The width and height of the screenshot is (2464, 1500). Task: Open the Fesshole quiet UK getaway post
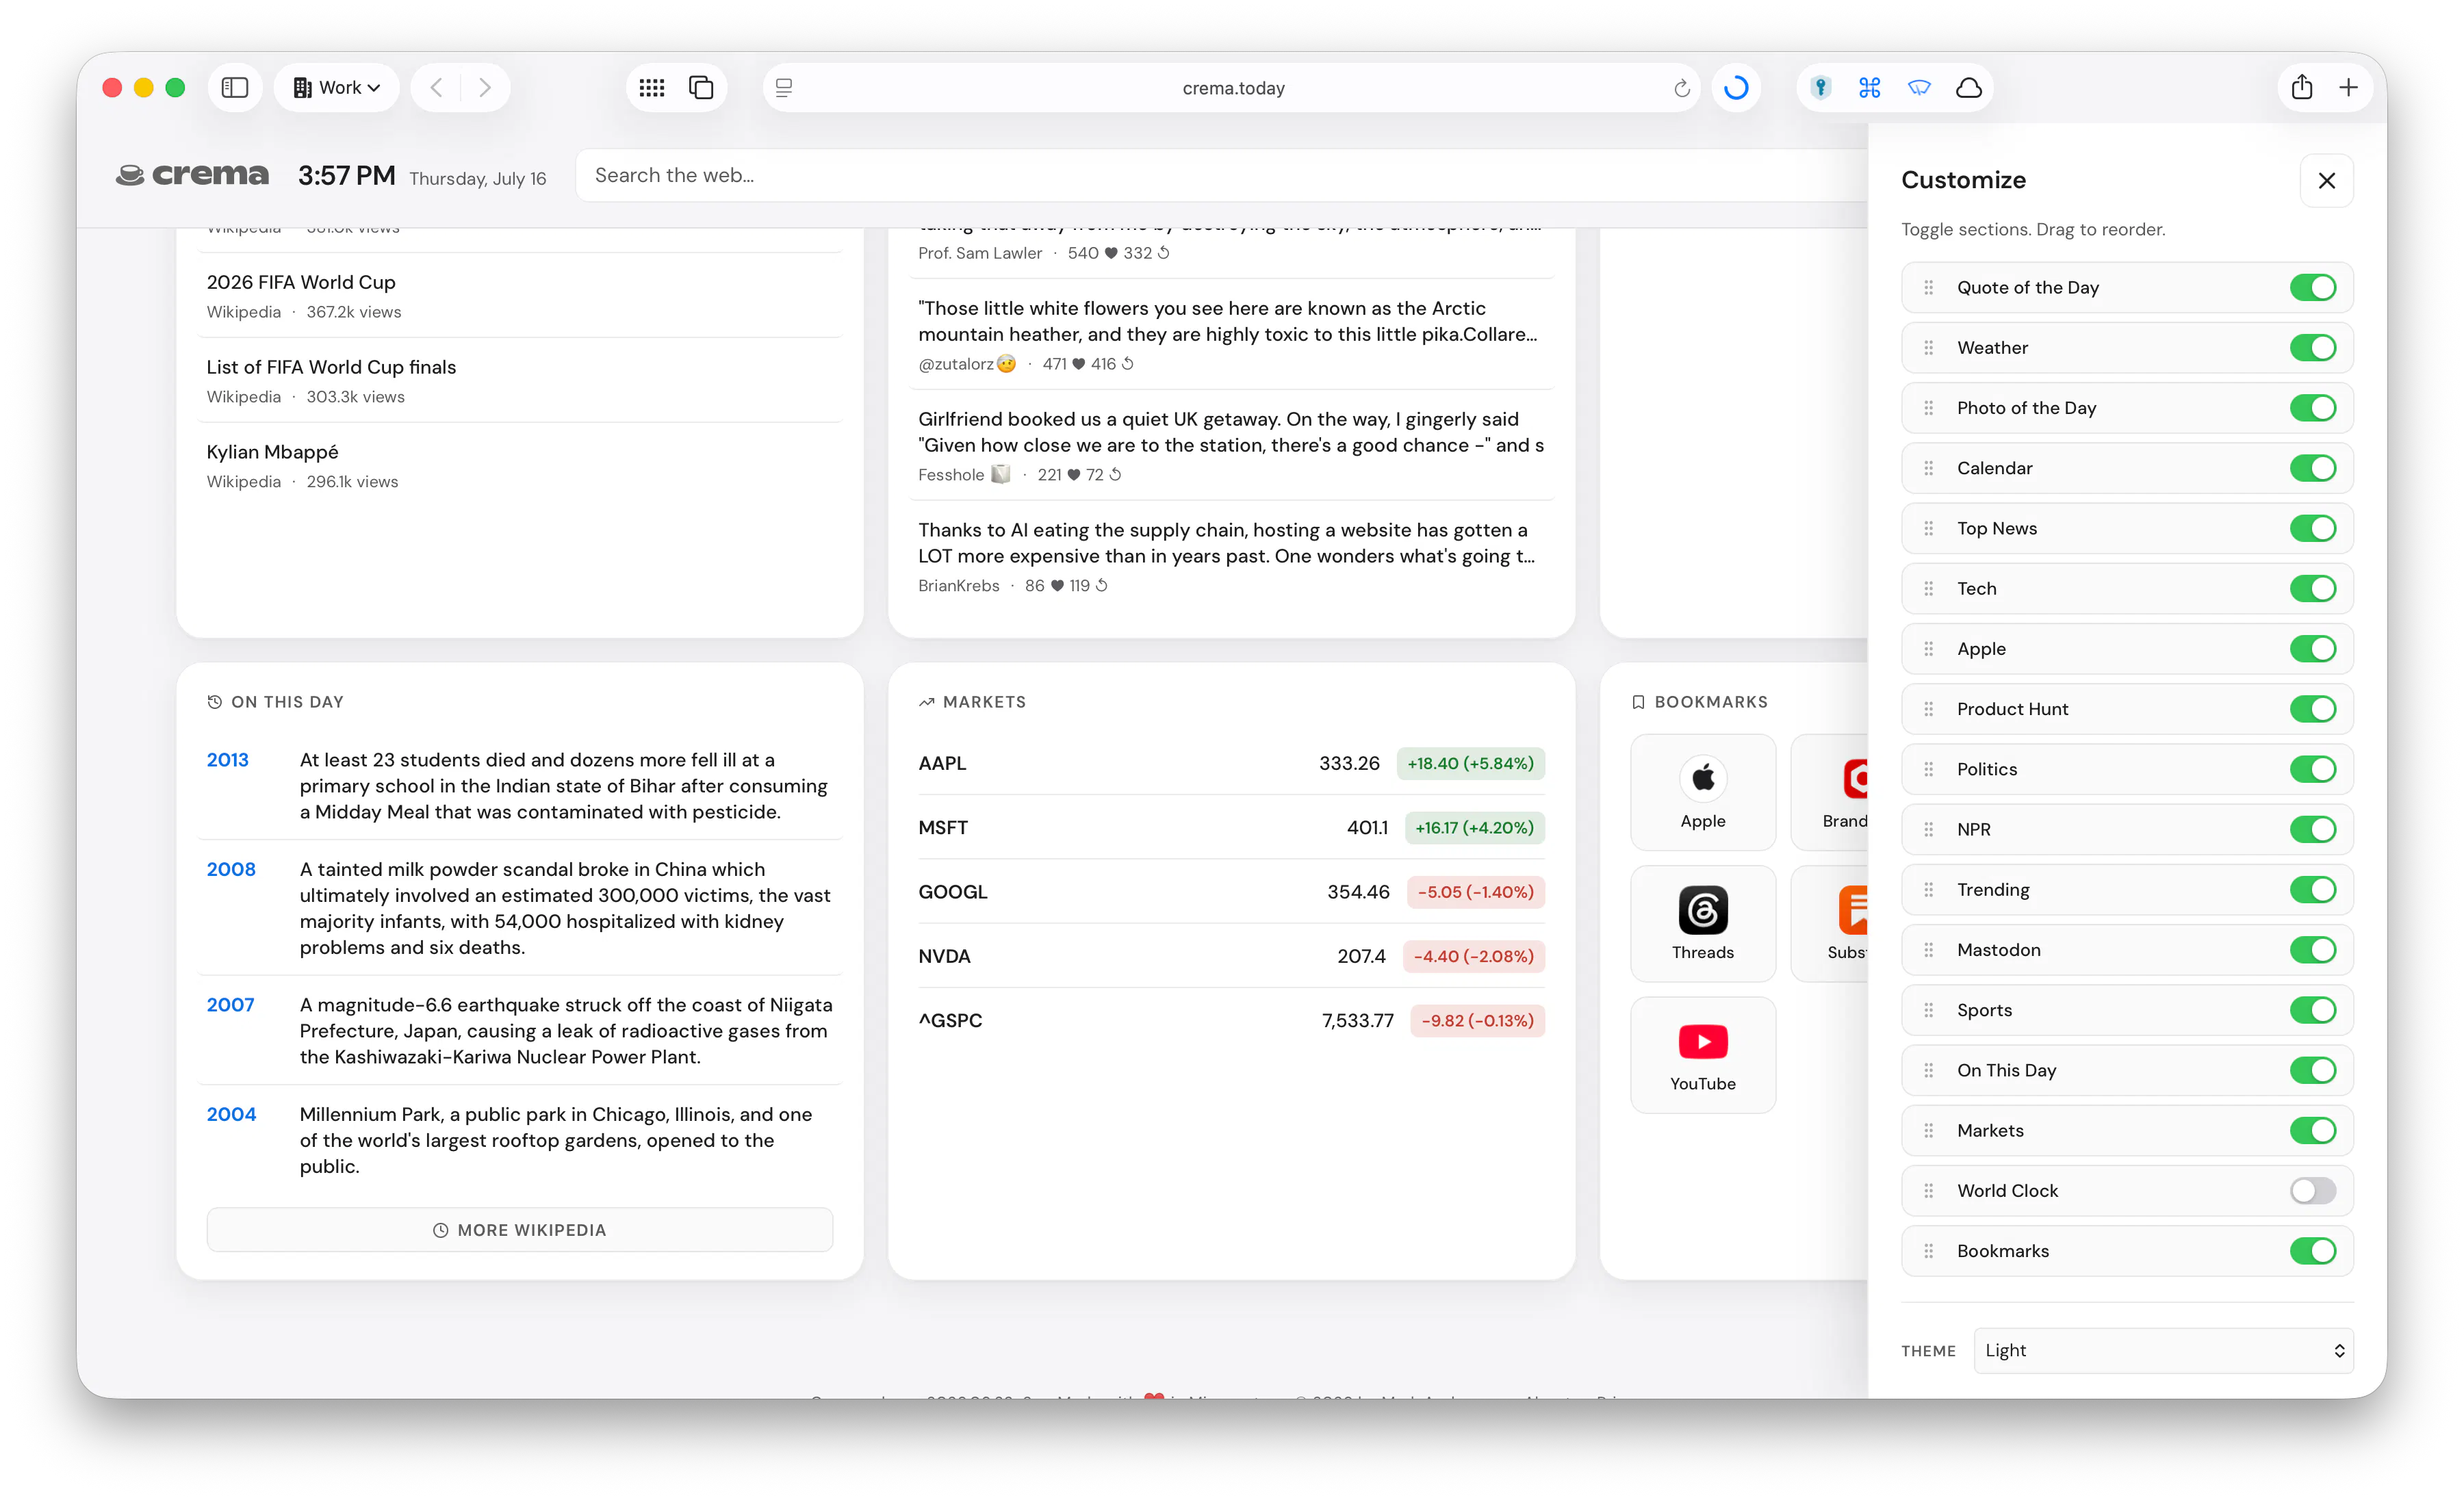pos(1231,445)
